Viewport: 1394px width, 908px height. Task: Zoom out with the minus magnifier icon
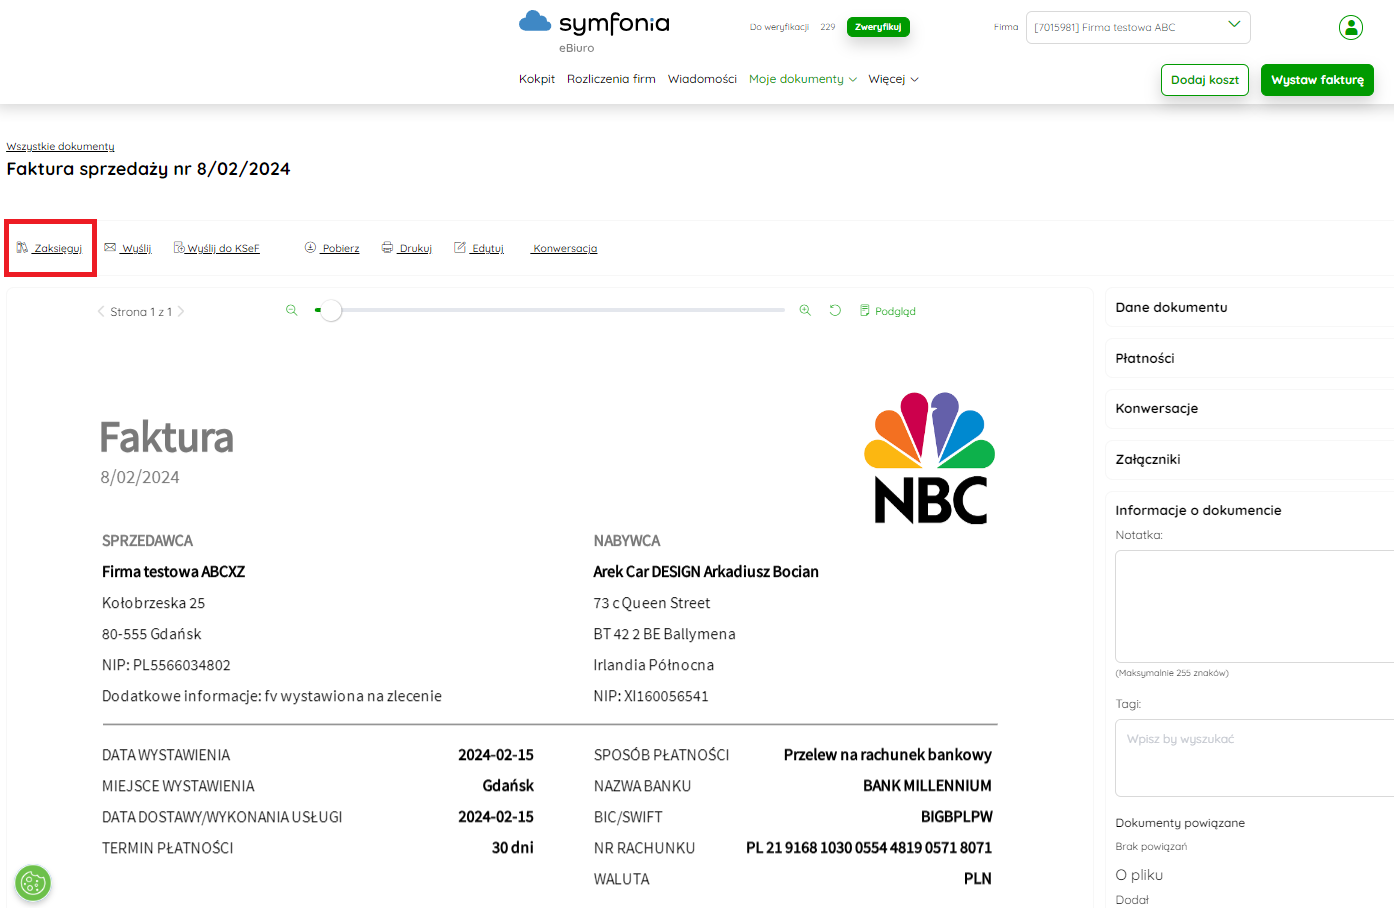coord(292,311)
